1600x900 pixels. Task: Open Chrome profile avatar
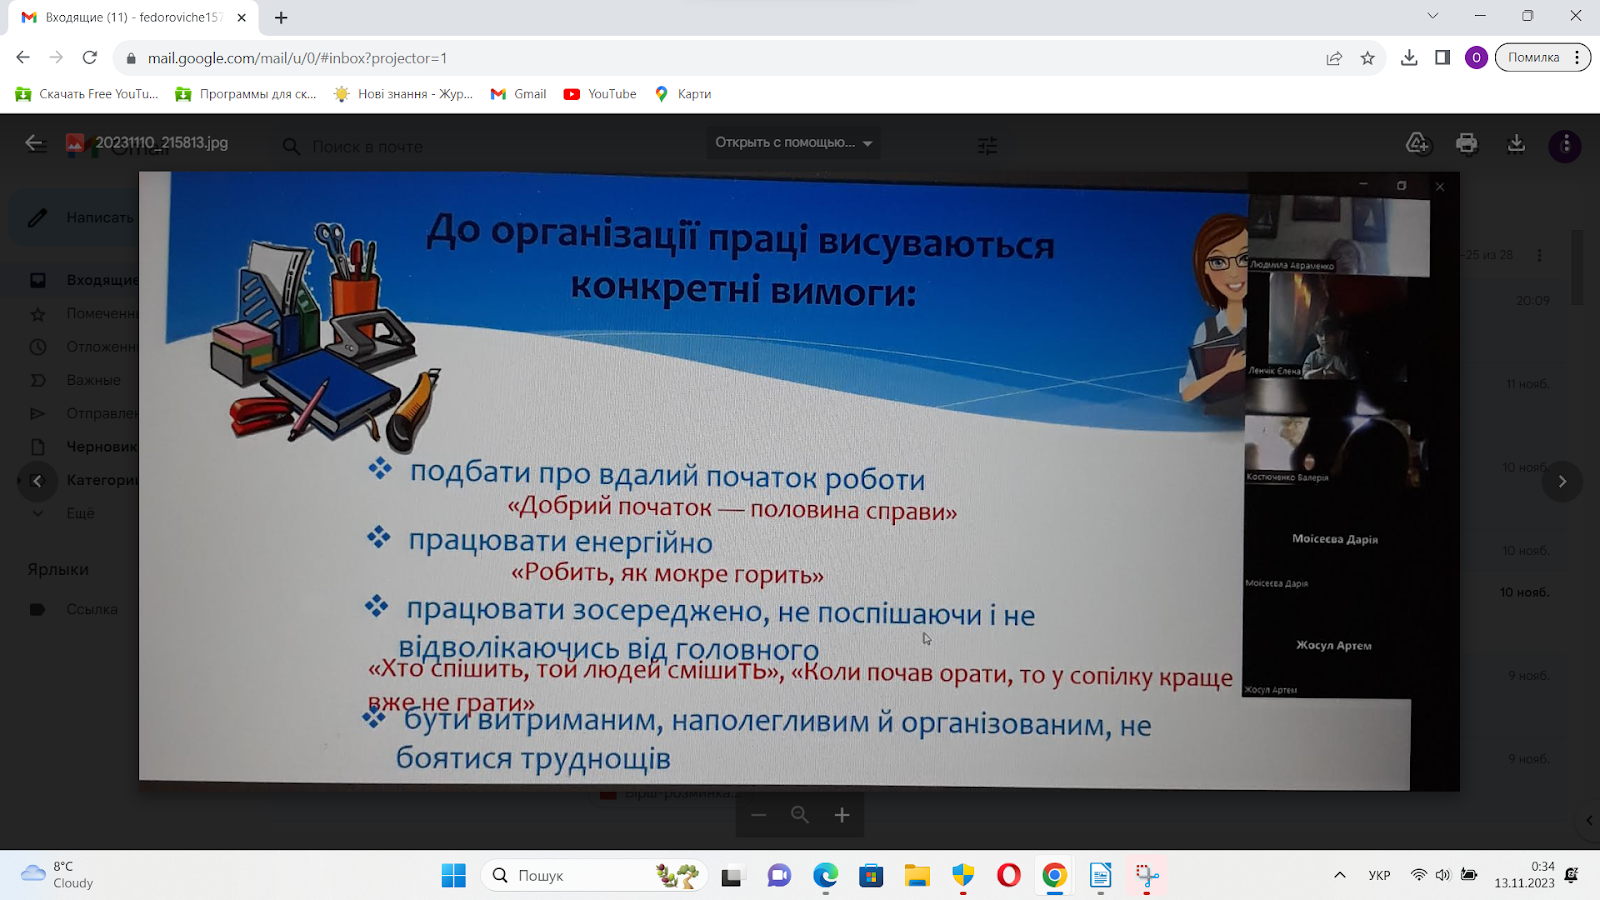(1476, 58)
